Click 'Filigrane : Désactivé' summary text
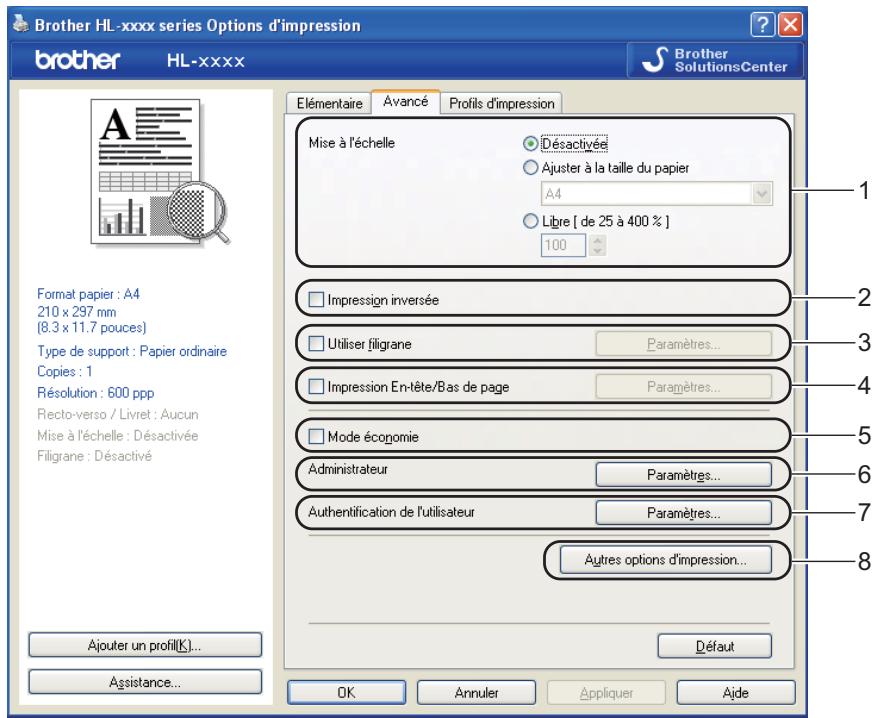Viewport: 881px width, 718px height. [x=94, y=456]
